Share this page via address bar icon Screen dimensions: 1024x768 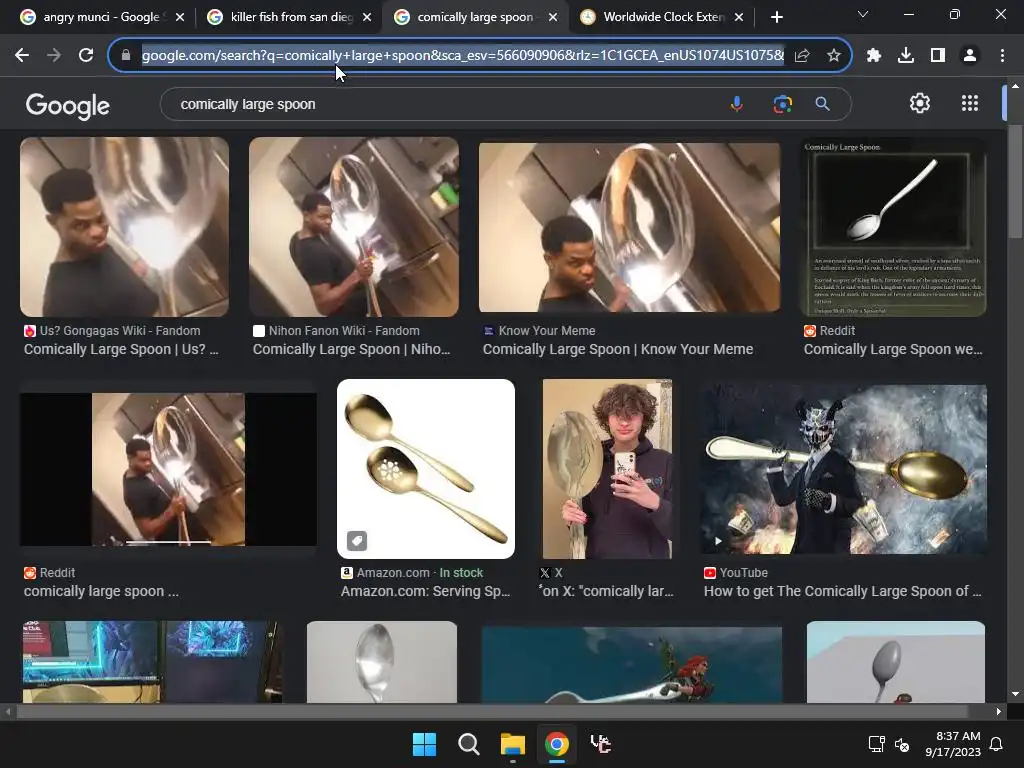click(x=802, y=56)
